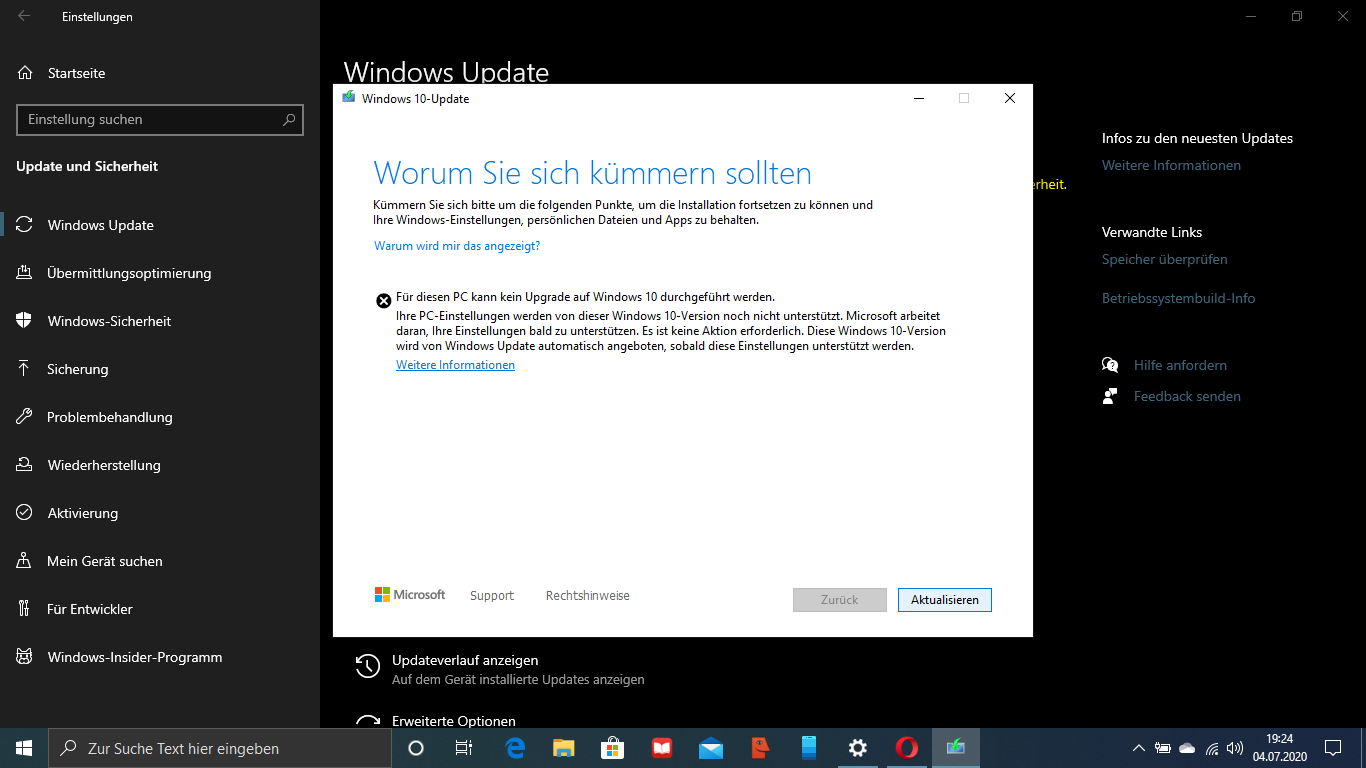Open File Explorer from taskbar

[564, 748]
